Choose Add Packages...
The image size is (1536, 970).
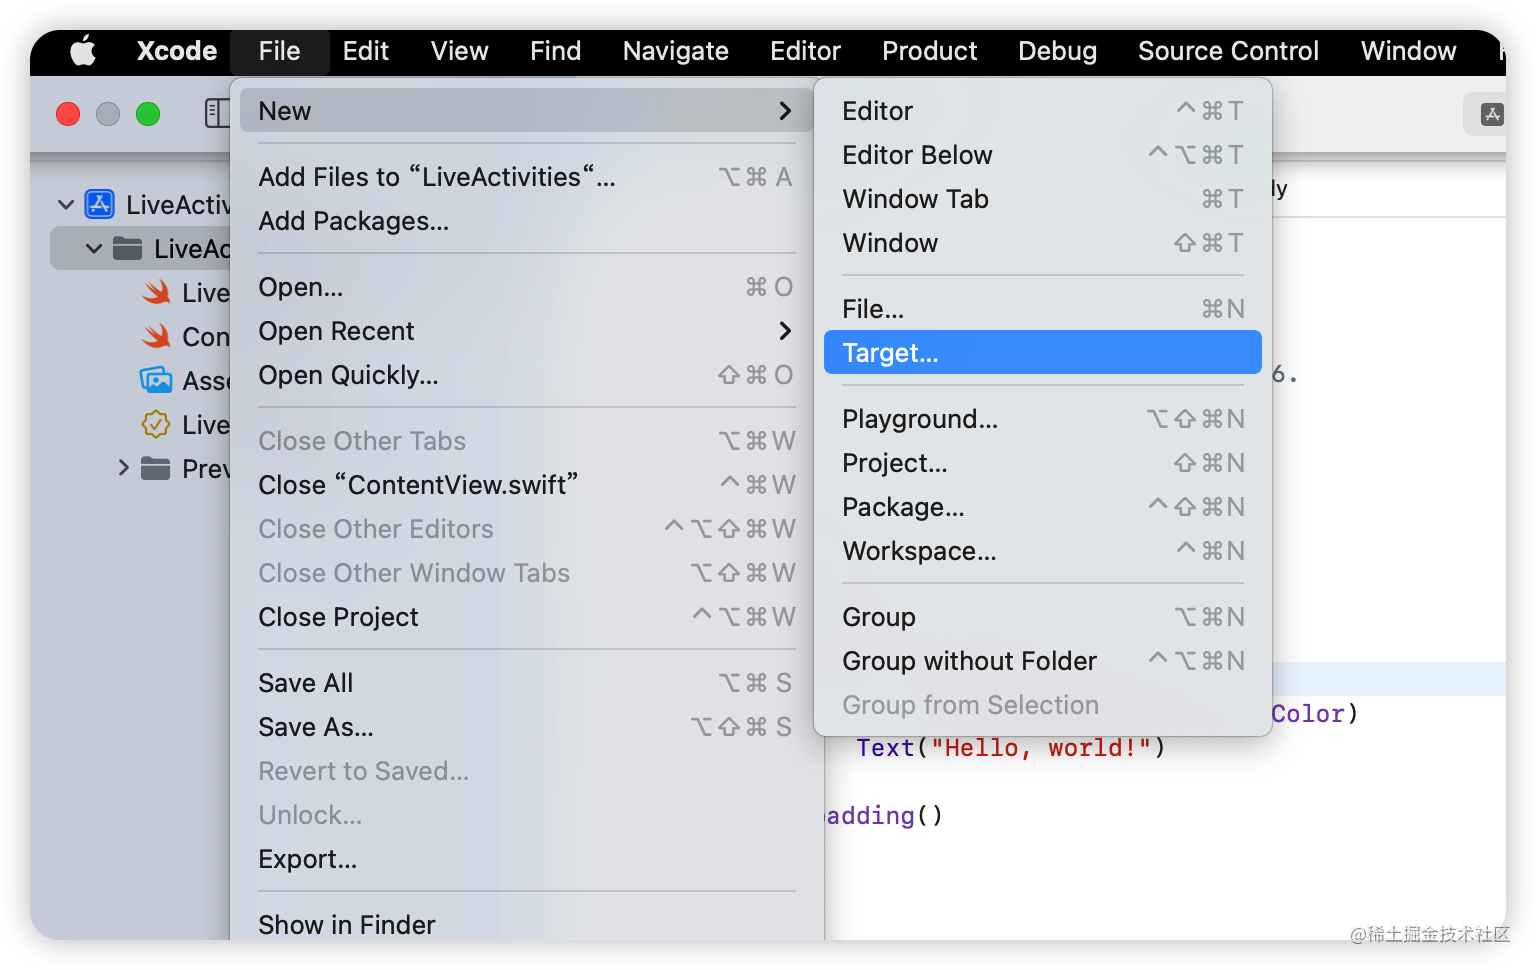[x=526, y=221]
